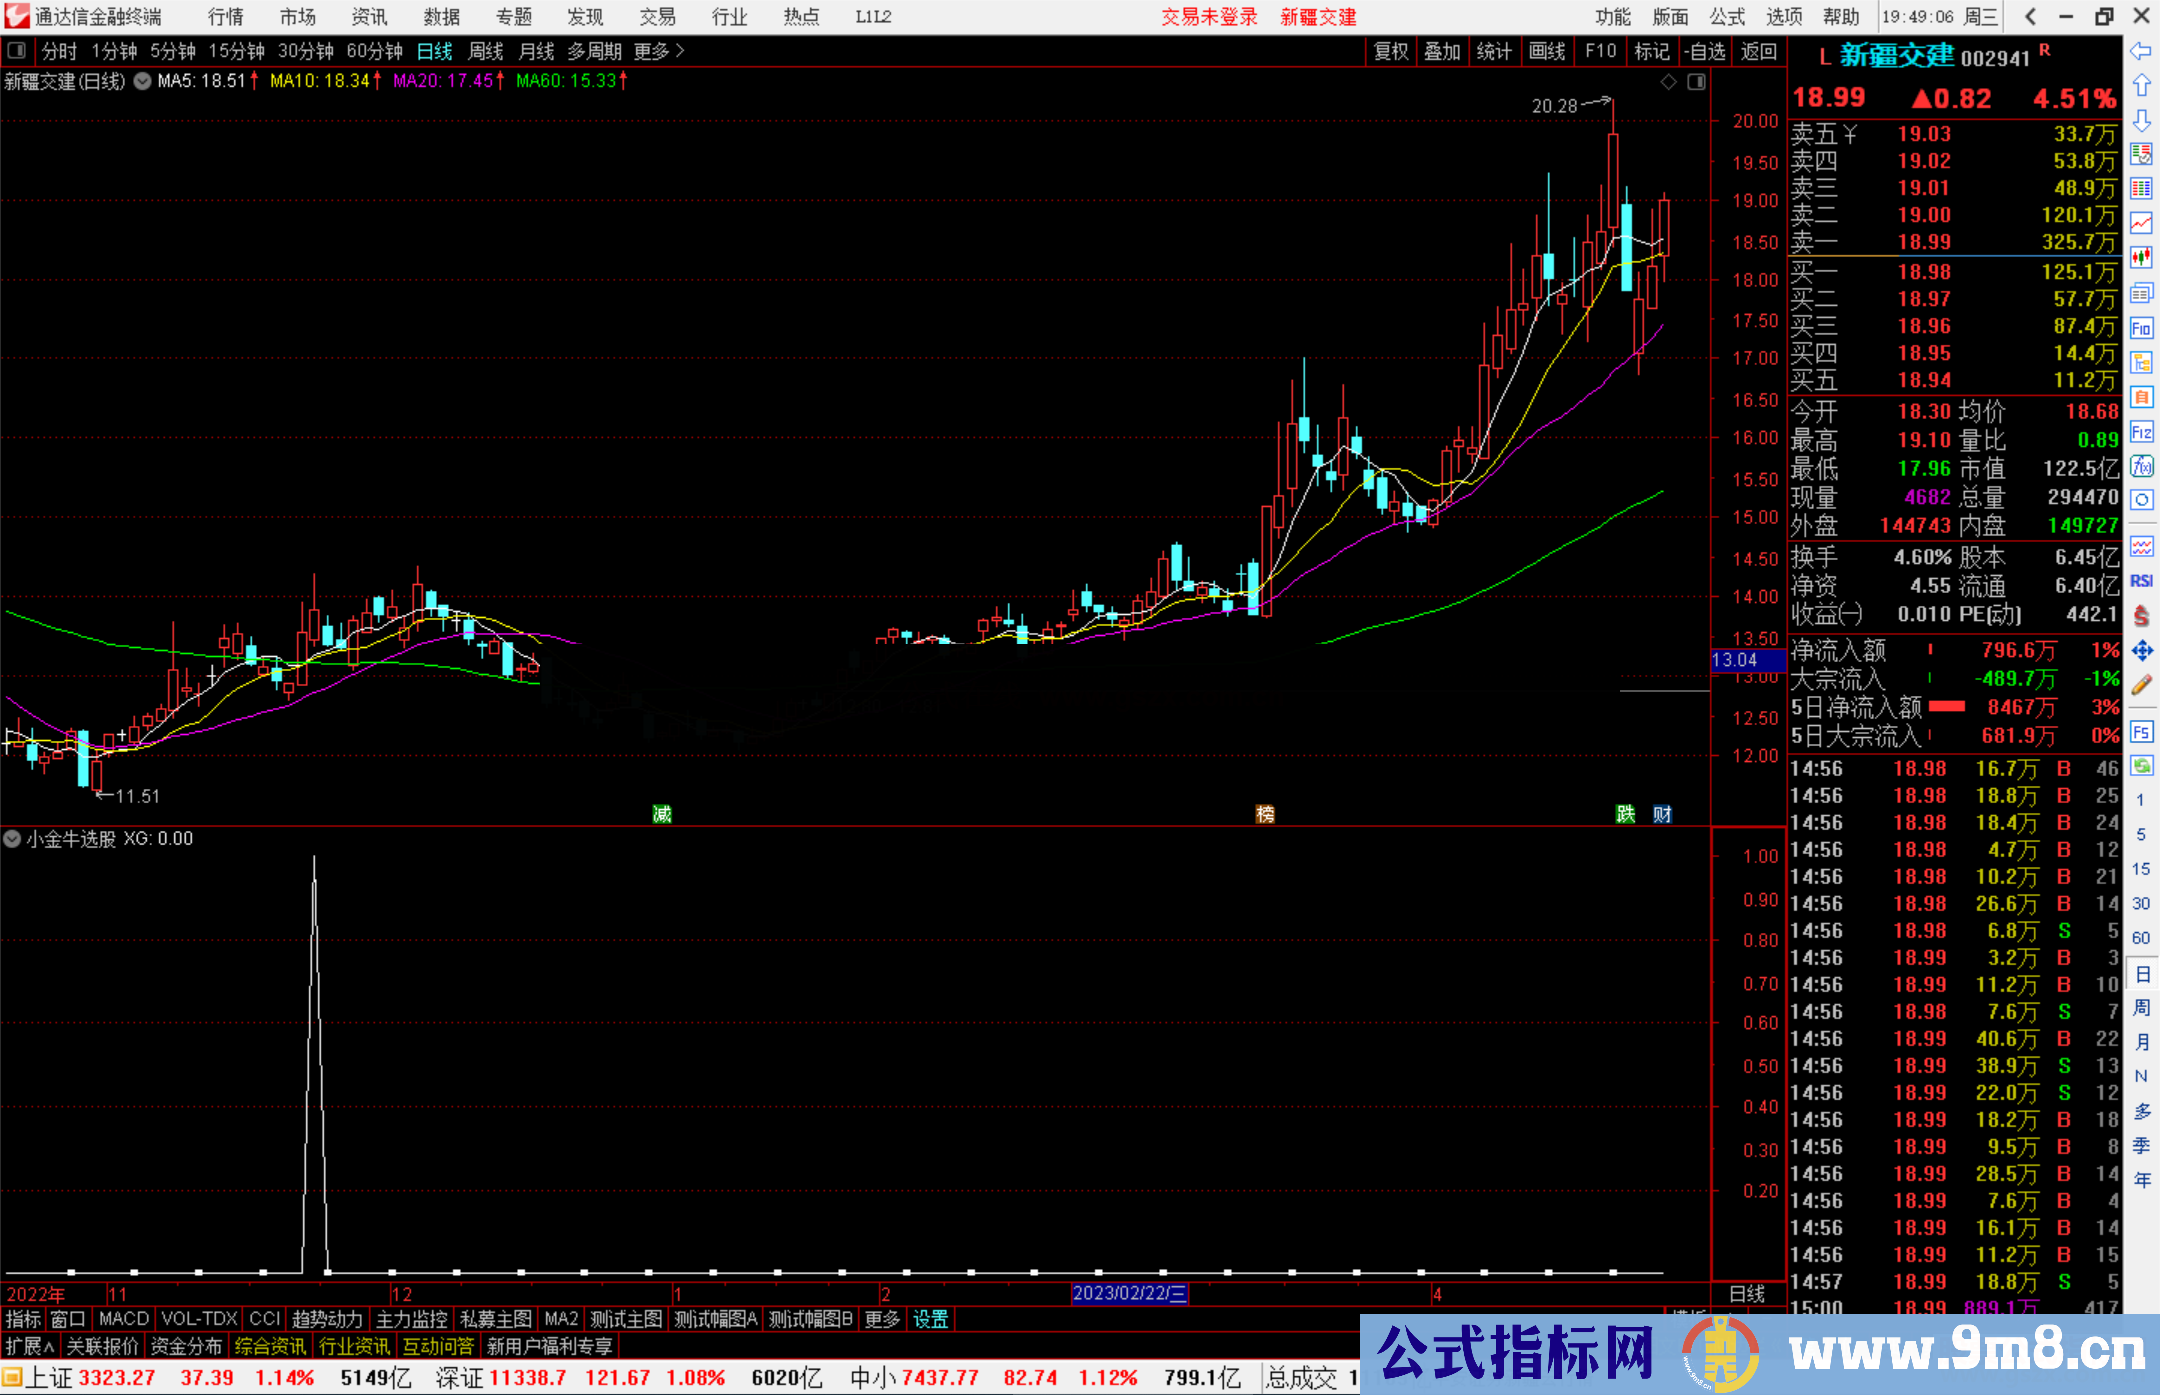Click the 2023/02/22 date marker on timeline
Viewport: 2160px width, 1395px height.
tap(1128, 1294)
